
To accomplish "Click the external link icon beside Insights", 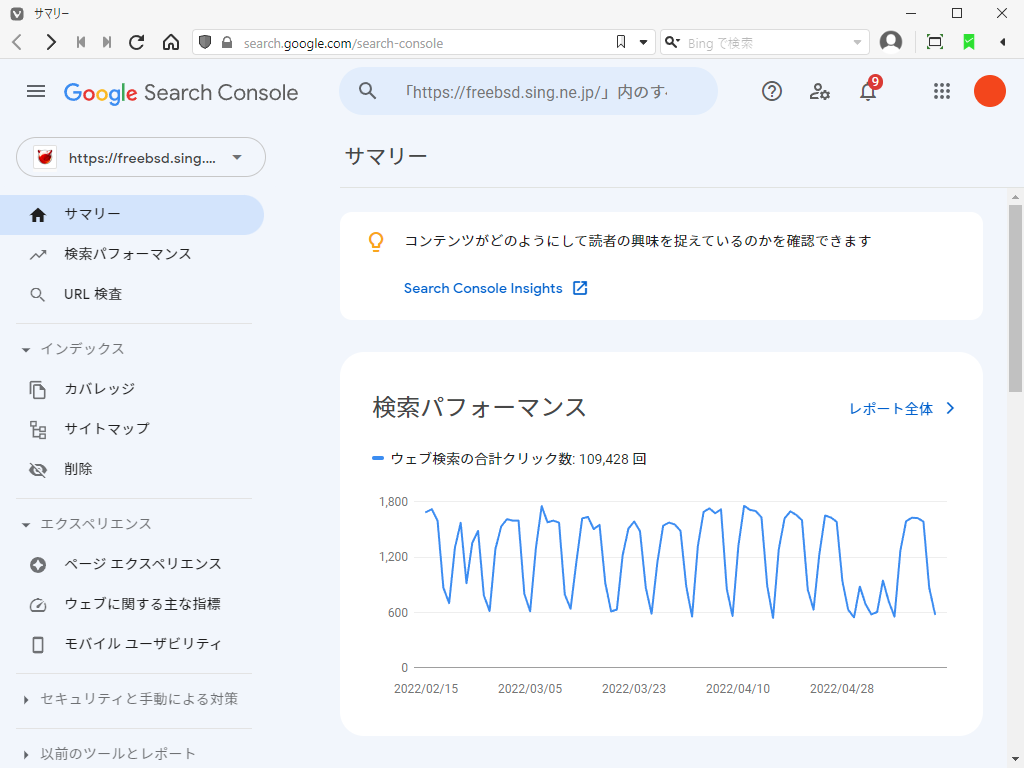I will pos(580,288).
